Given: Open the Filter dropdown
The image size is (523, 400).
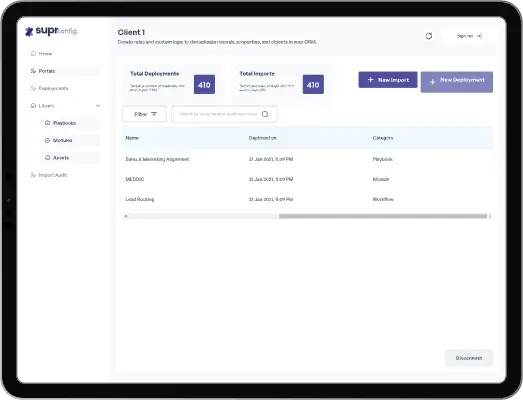Looking at the screenshot, I should [144, 114].
